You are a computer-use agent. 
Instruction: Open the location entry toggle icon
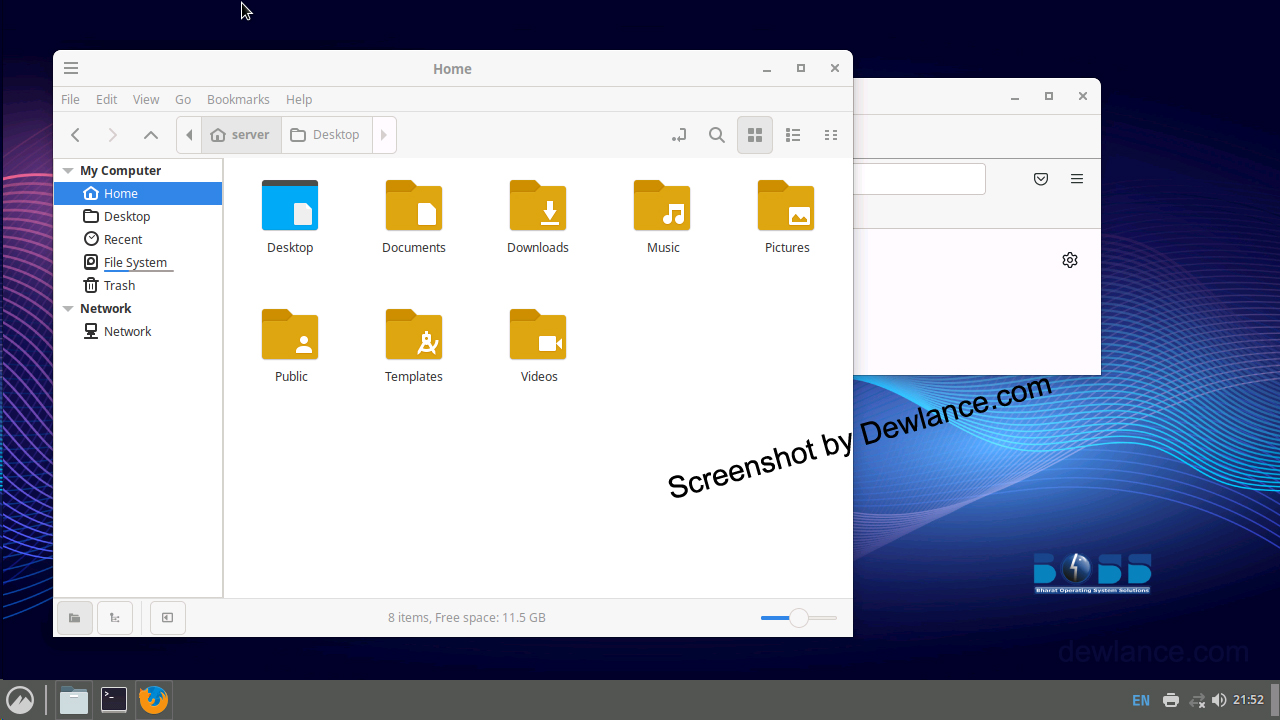click(x=678, y=135)
